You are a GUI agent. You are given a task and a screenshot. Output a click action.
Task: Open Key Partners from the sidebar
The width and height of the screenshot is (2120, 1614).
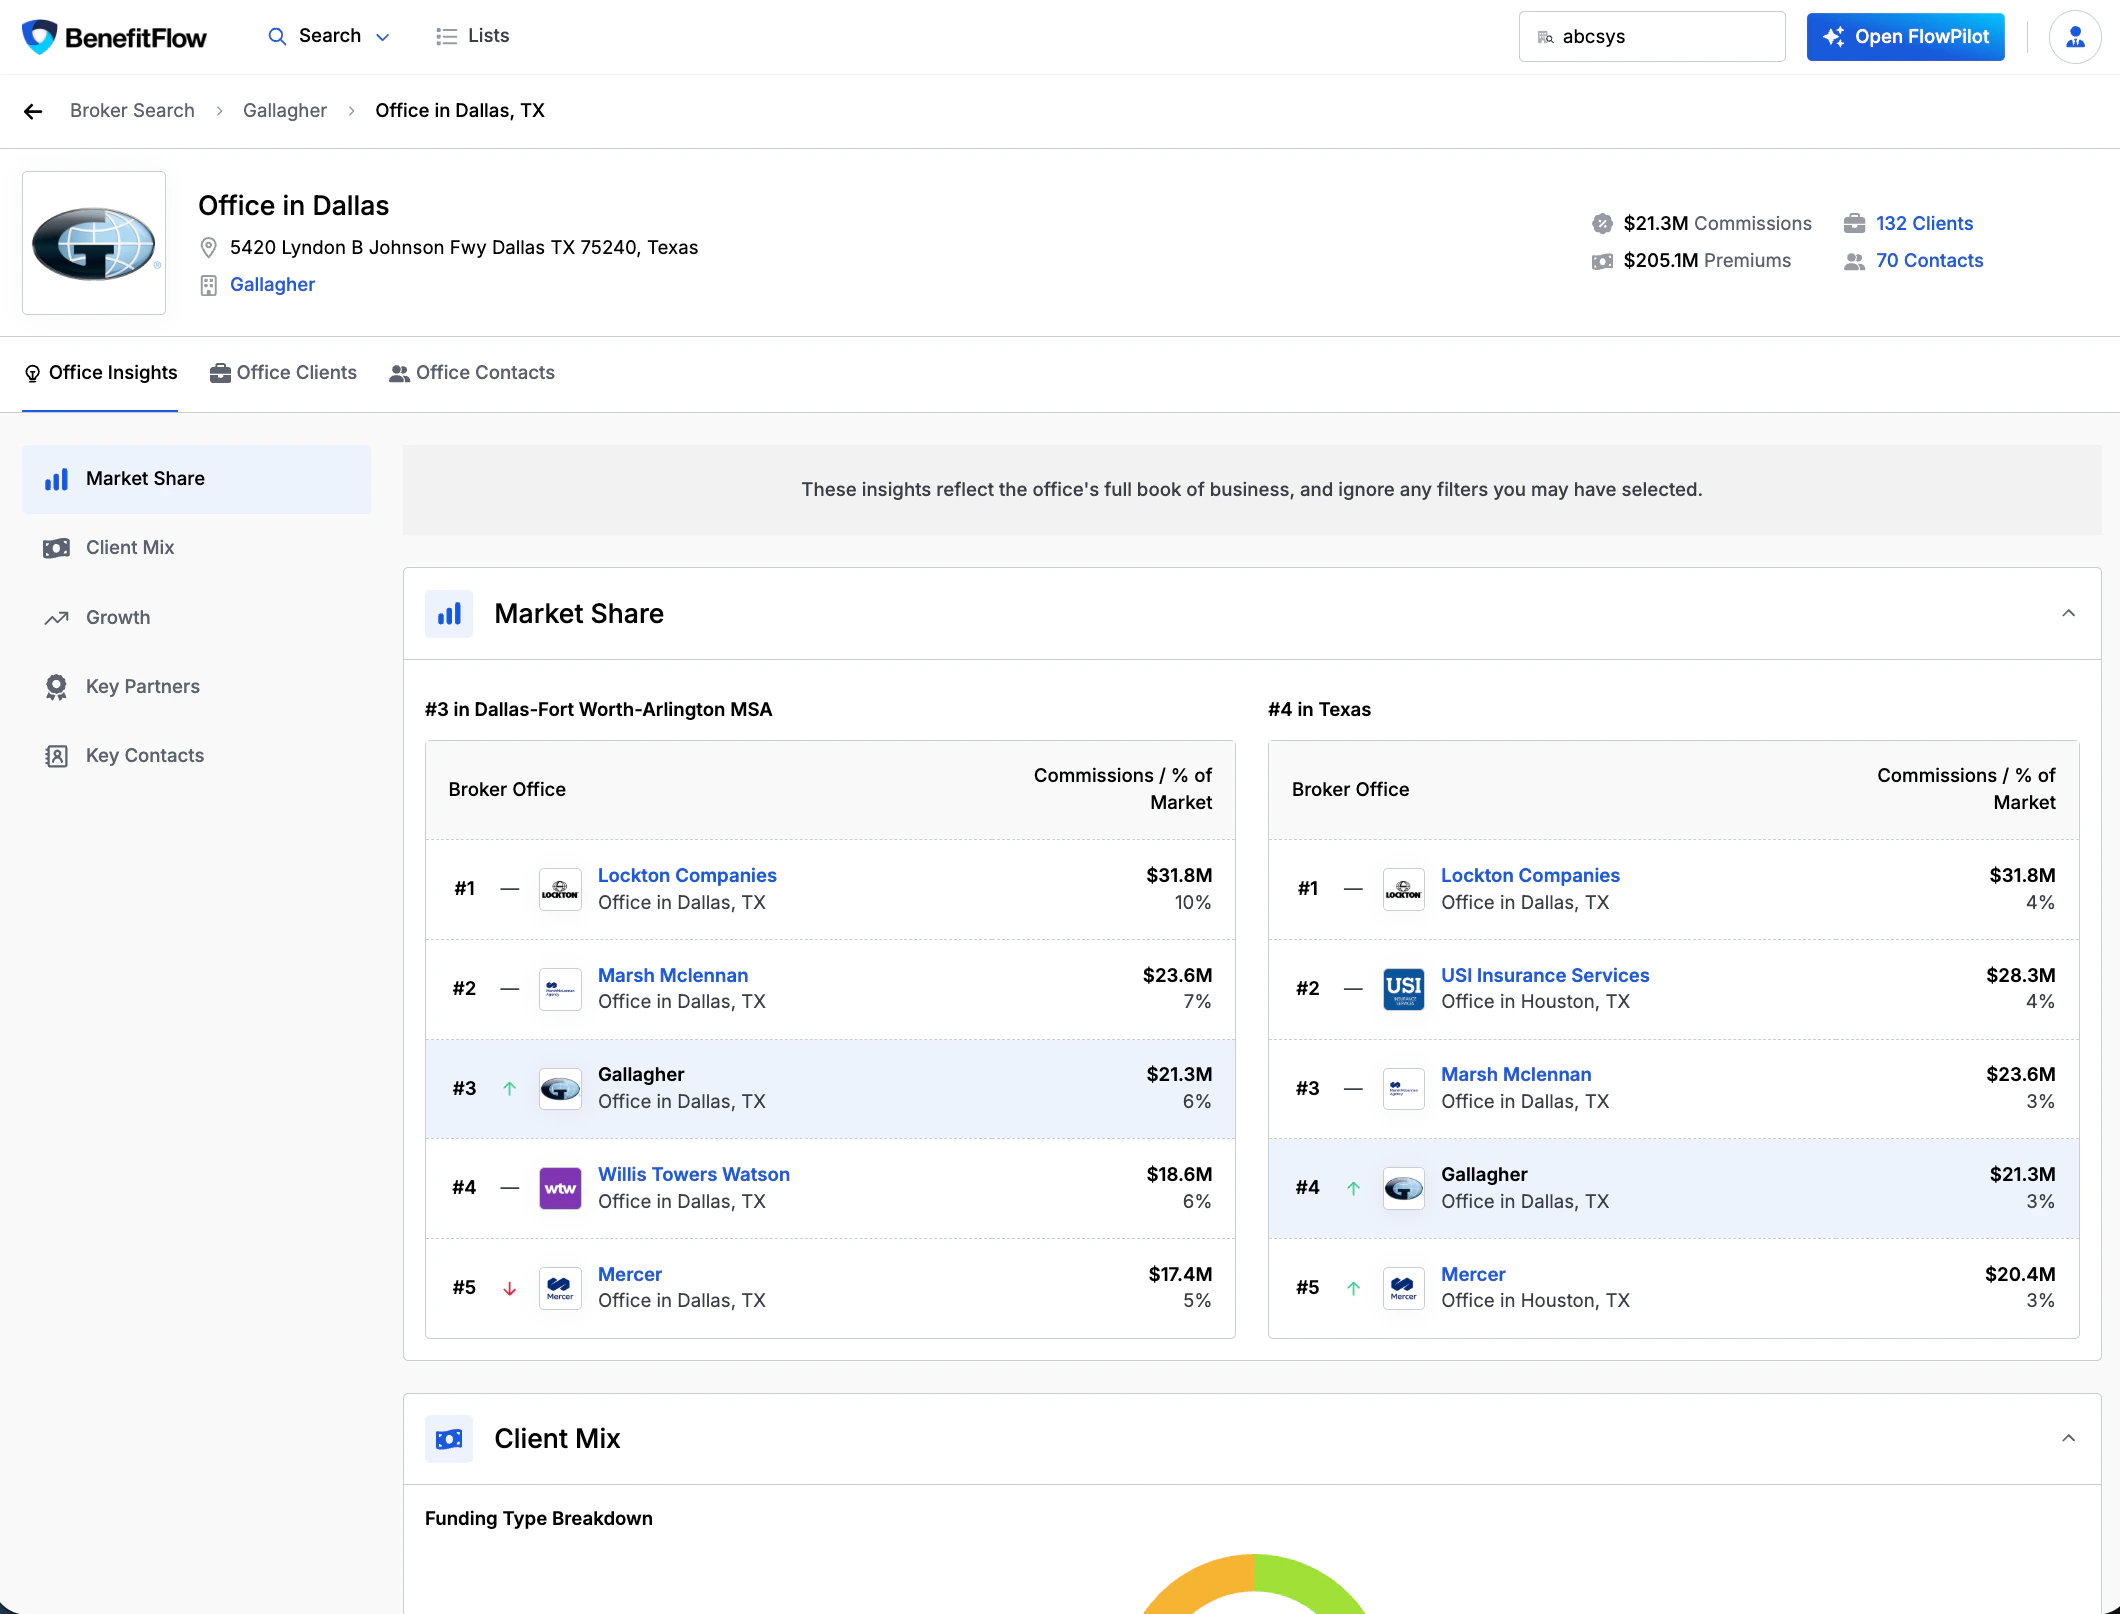pyautogui.click(x=142, y=686)
